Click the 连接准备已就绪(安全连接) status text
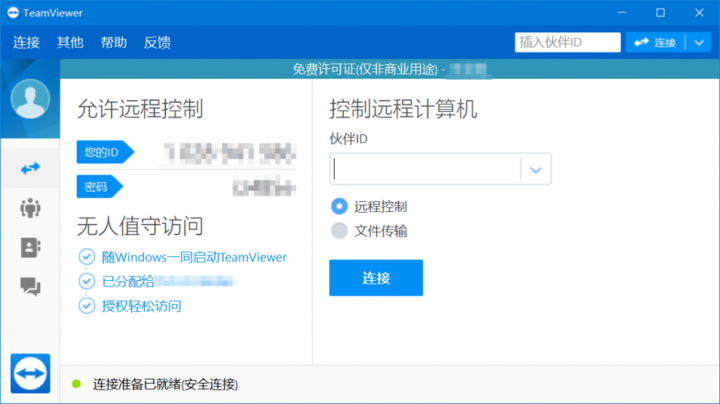The height and width of the screenshot is (404, 720). [165, 384]
